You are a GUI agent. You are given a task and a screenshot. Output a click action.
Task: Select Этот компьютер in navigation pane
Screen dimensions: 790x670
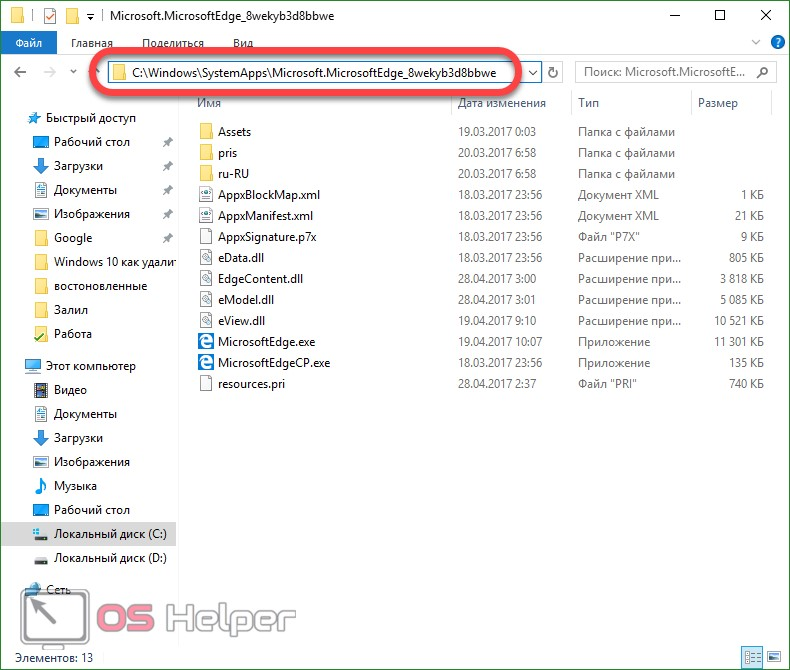(91, 366)
